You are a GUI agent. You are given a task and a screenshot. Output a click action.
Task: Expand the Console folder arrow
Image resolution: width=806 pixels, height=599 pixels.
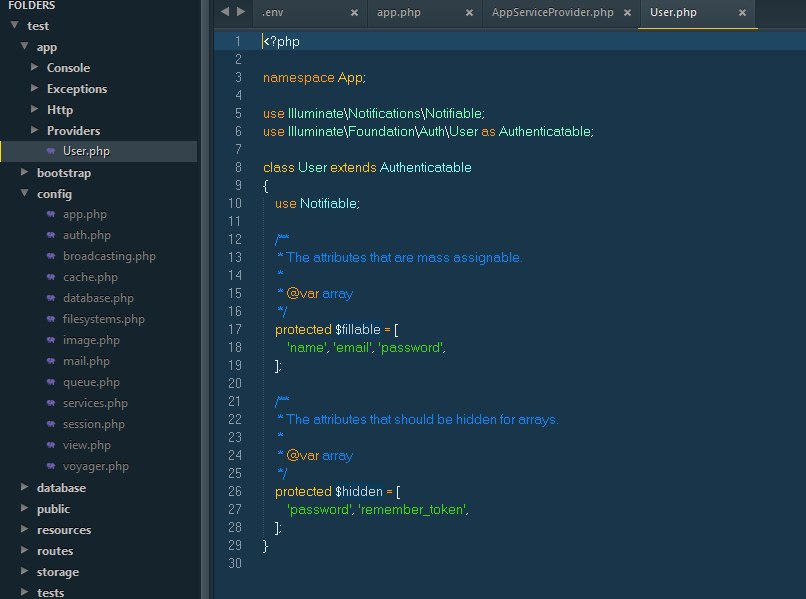34,67
